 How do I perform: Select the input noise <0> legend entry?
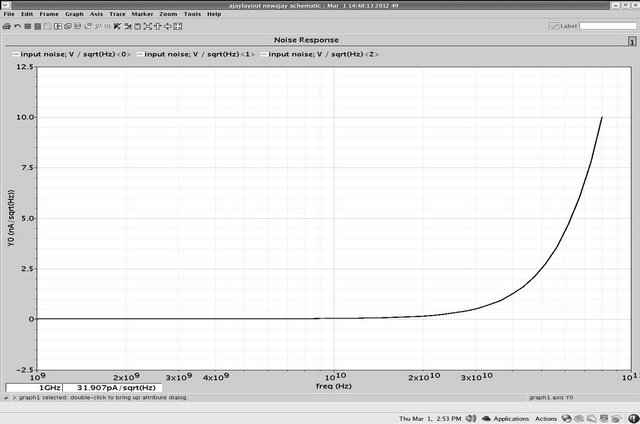tap(72, 54)
